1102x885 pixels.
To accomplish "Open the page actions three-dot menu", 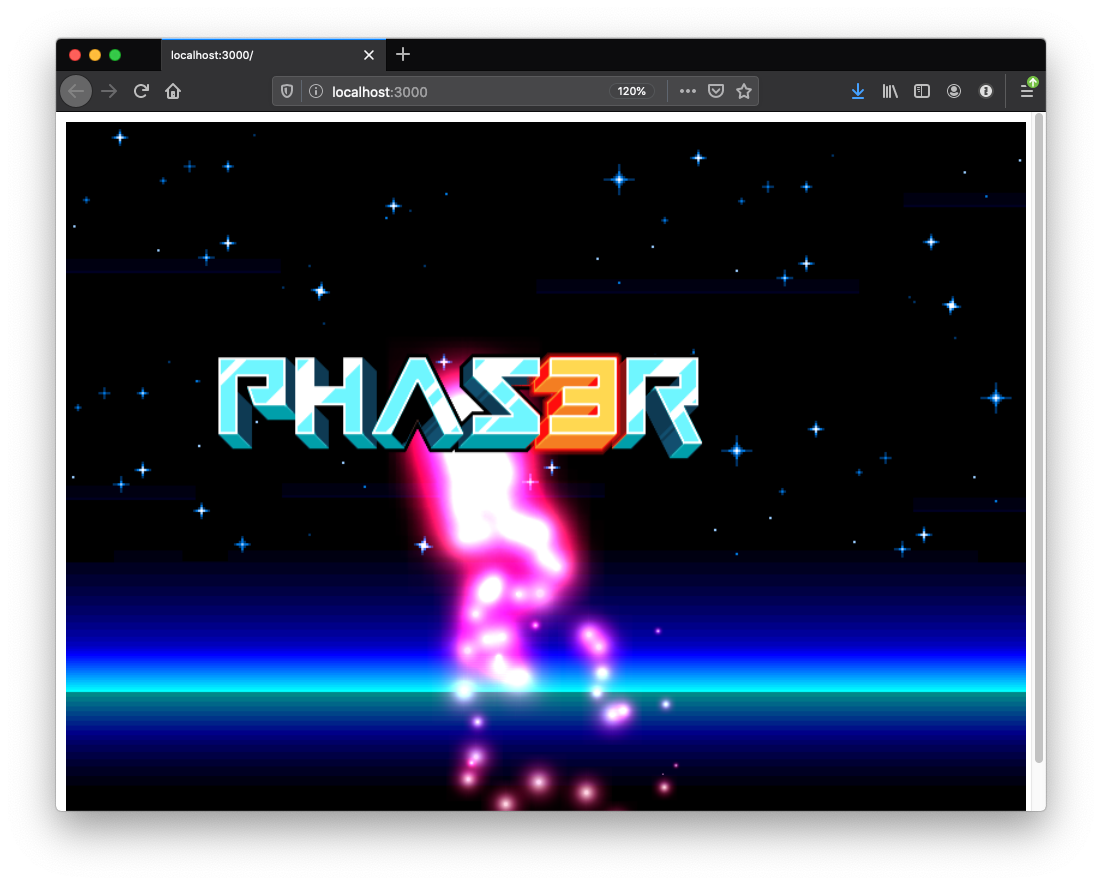I will click(x=687, y=91).
